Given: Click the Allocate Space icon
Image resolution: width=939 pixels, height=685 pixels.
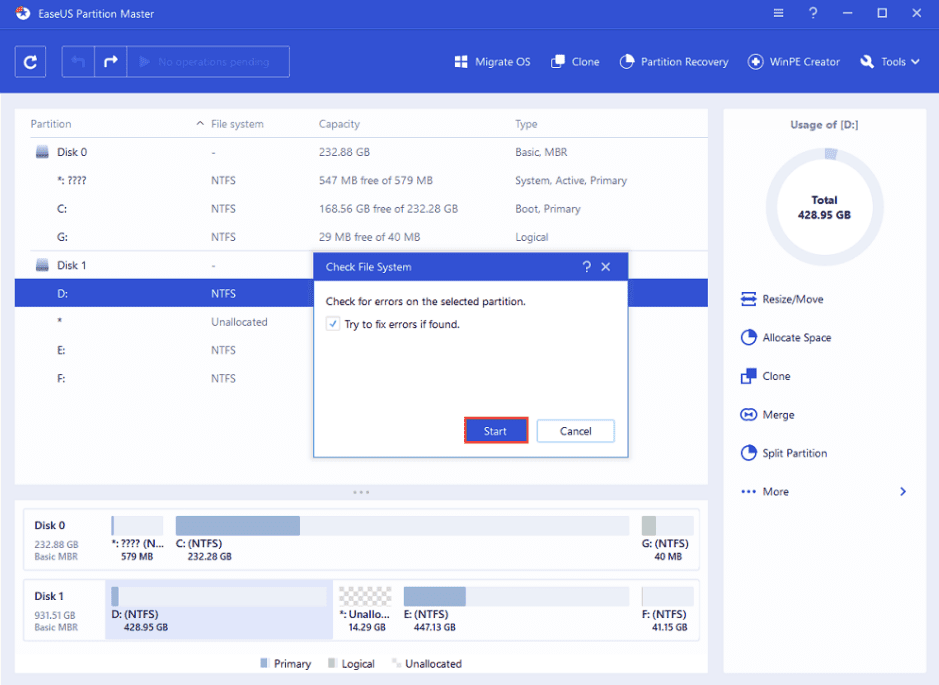Looking at the screenshot, I should 749,338.
